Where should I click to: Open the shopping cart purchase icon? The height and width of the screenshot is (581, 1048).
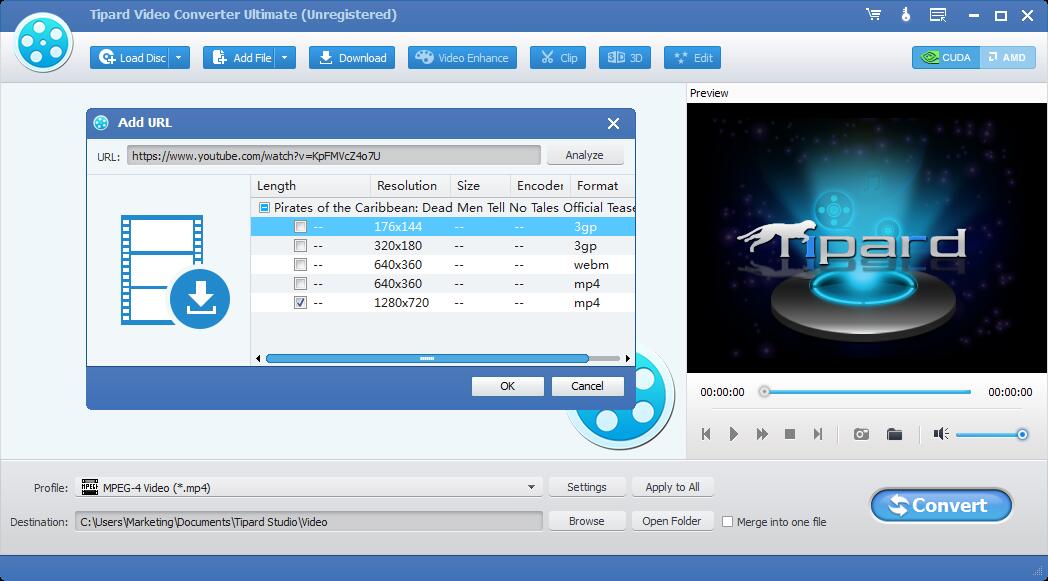(x=874, y=15)
